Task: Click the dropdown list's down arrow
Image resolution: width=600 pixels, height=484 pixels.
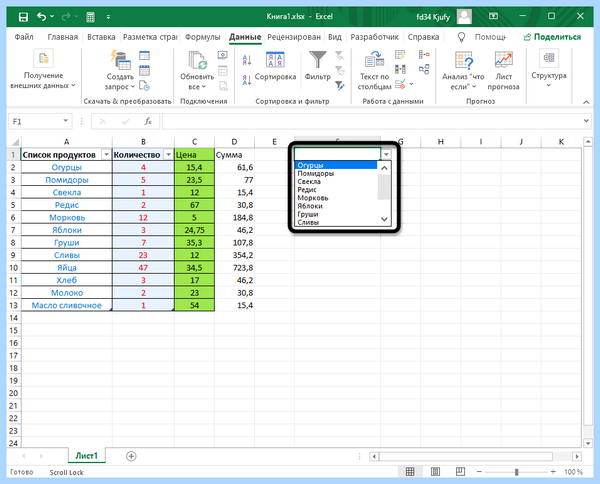Action: click(x=384, y=219)
